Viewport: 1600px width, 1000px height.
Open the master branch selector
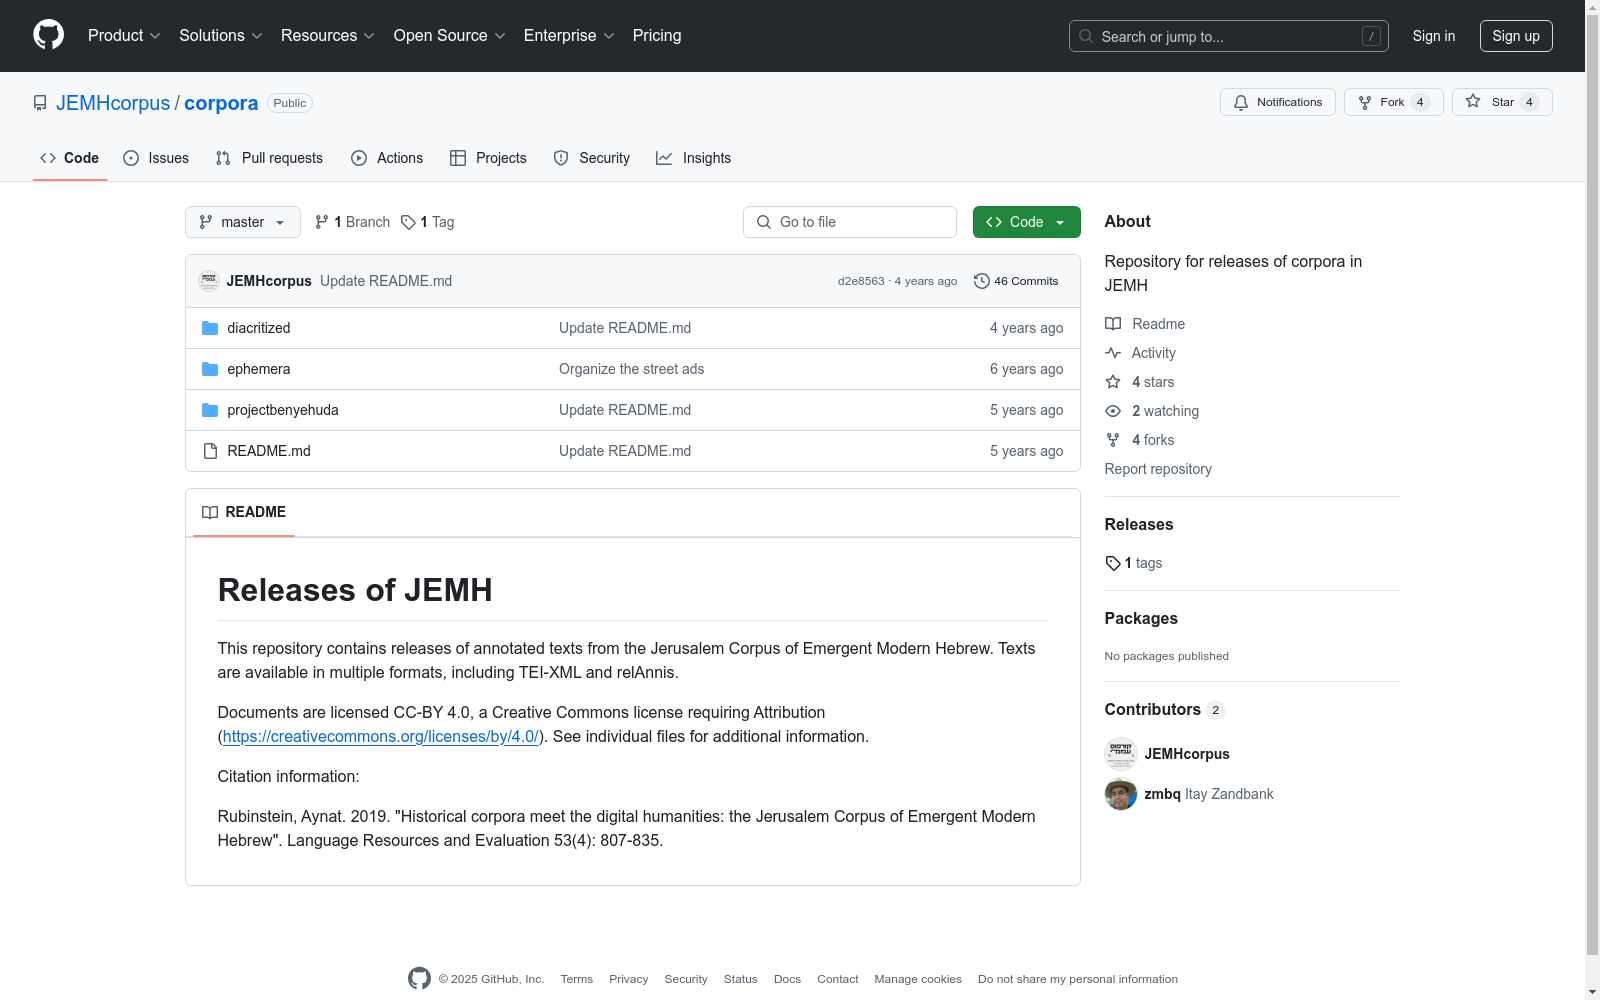[243, 222]
